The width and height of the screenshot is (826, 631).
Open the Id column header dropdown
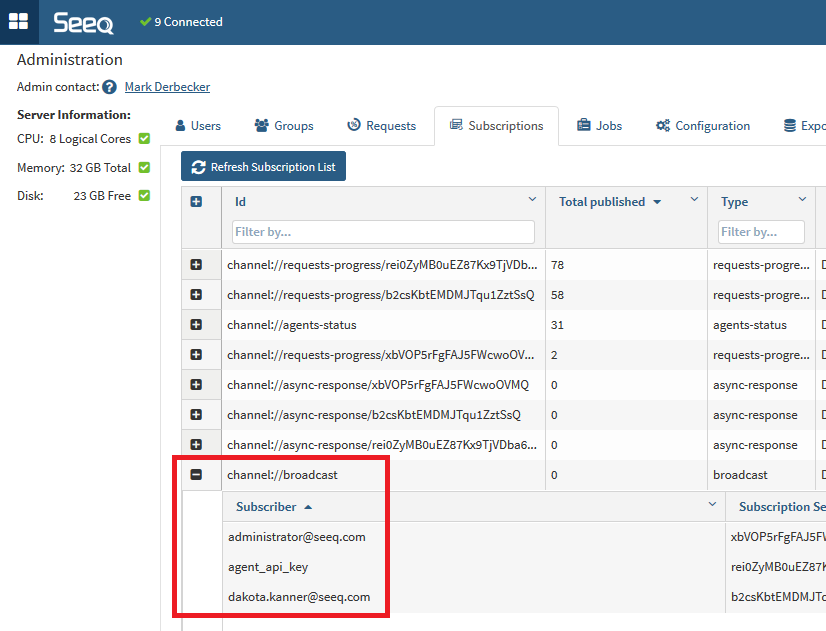tap(532, 201)
